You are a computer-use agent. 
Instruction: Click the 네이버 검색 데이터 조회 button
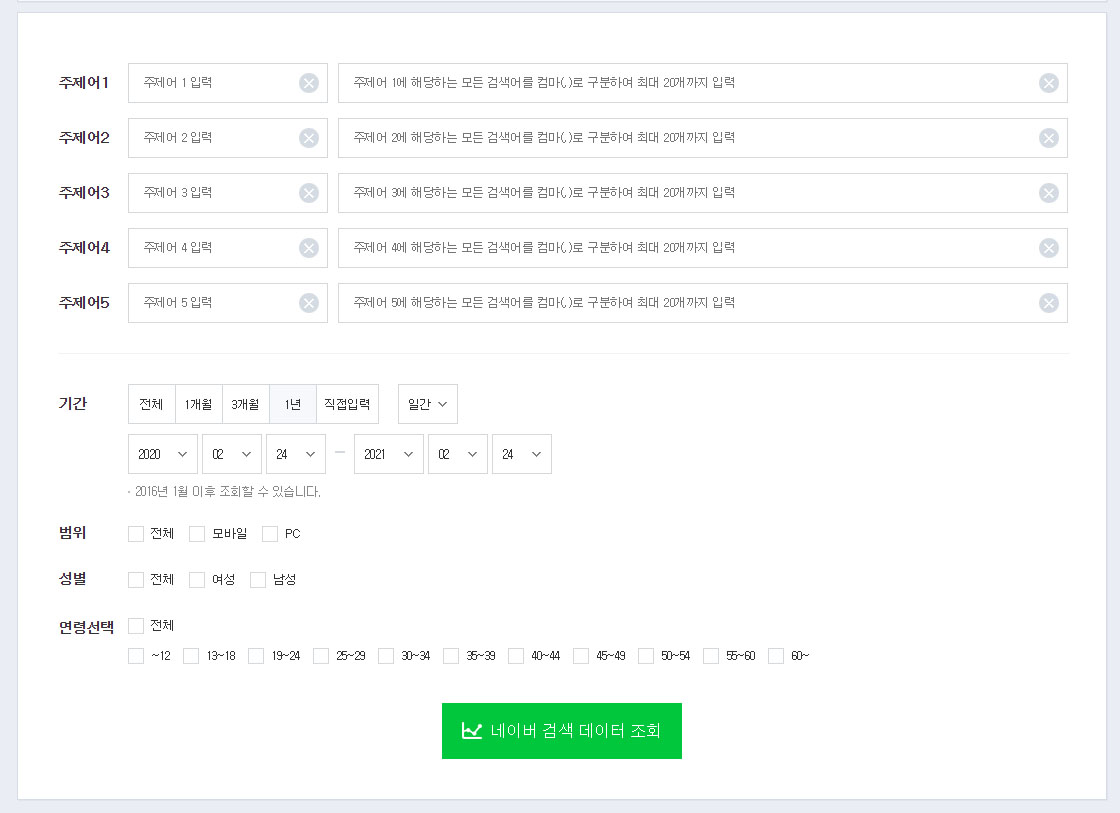pyautogui.click(x=561, y=731)
